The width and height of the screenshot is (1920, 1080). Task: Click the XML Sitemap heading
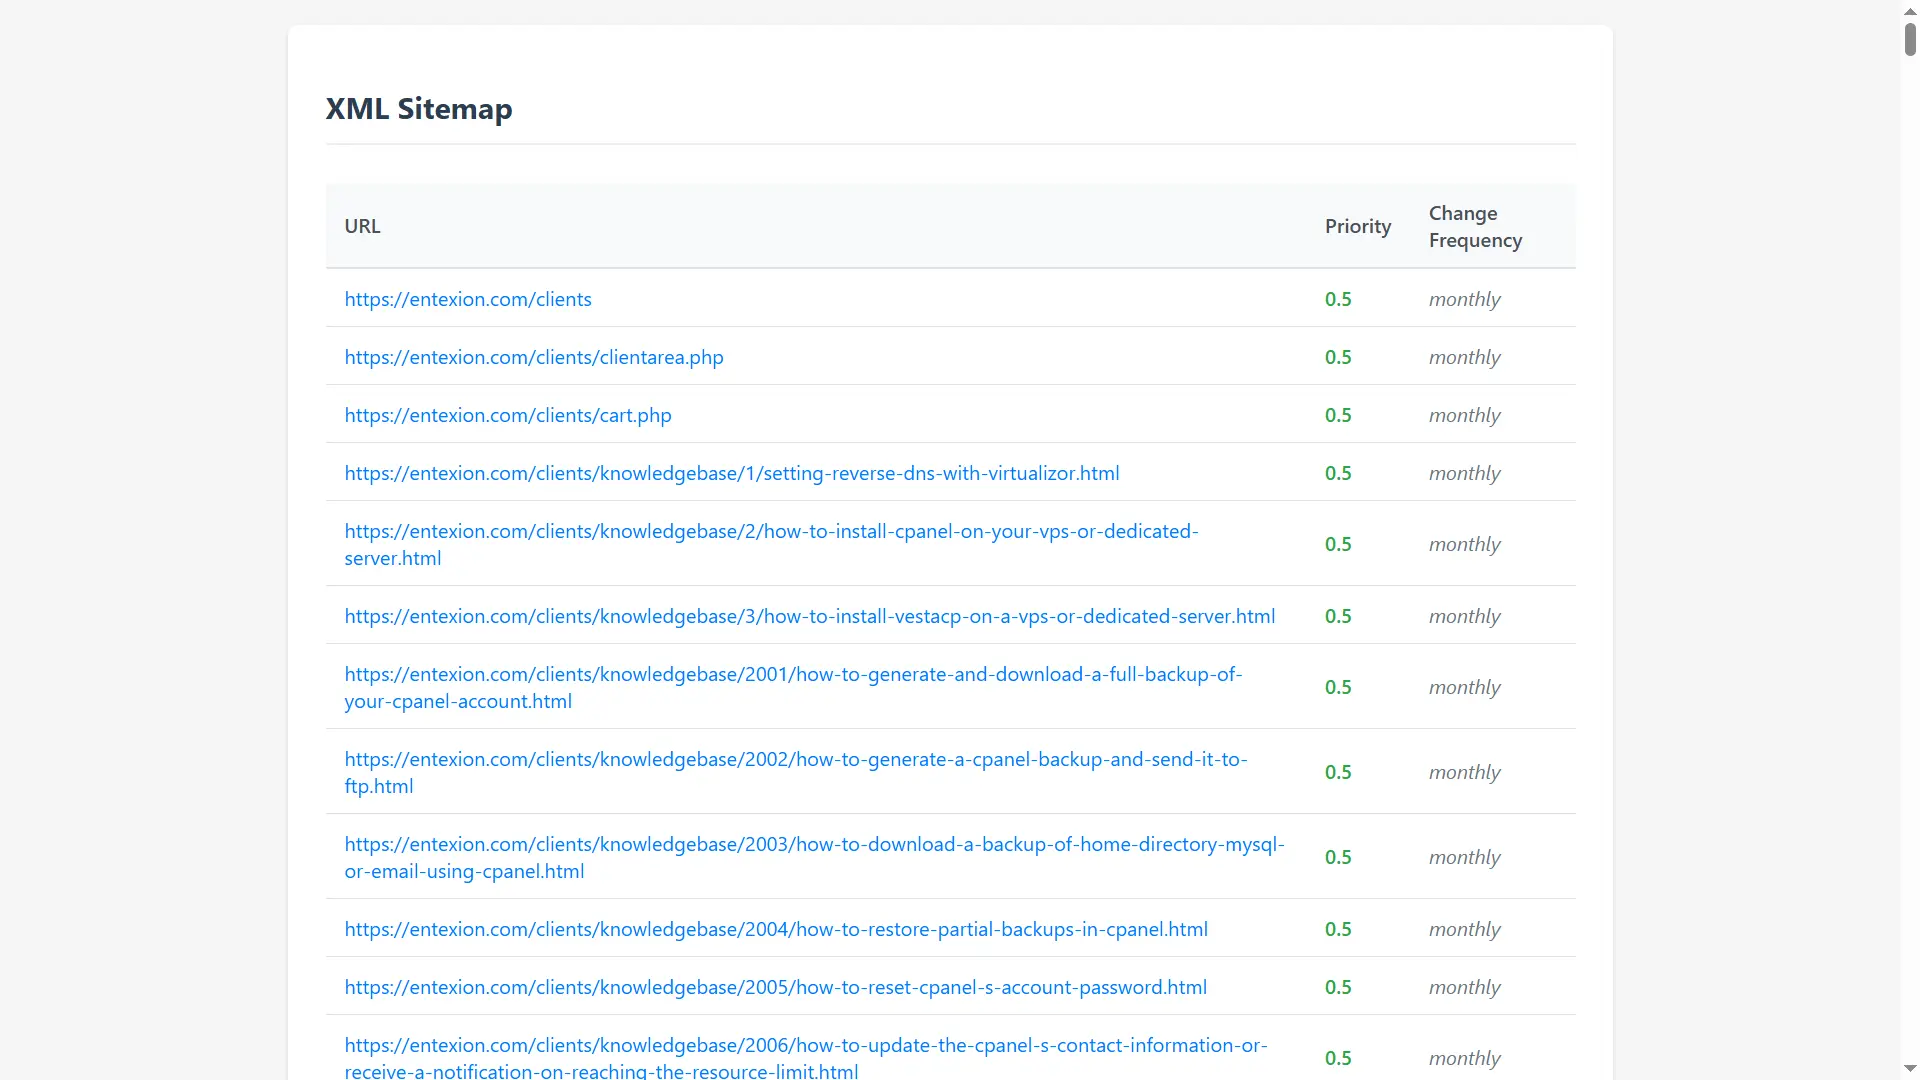point(419,108)
